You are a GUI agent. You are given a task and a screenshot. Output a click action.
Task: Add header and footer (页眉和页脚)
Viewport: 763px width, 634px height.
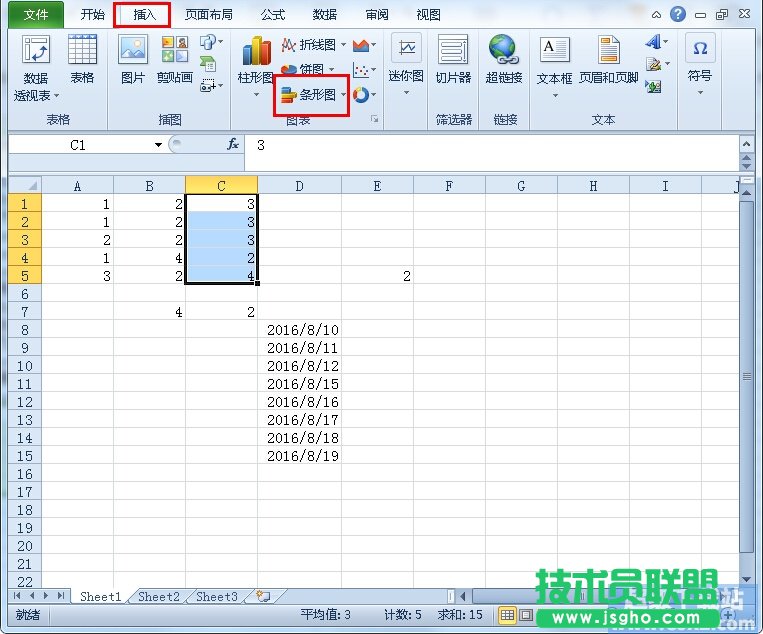tap(608, 59)
